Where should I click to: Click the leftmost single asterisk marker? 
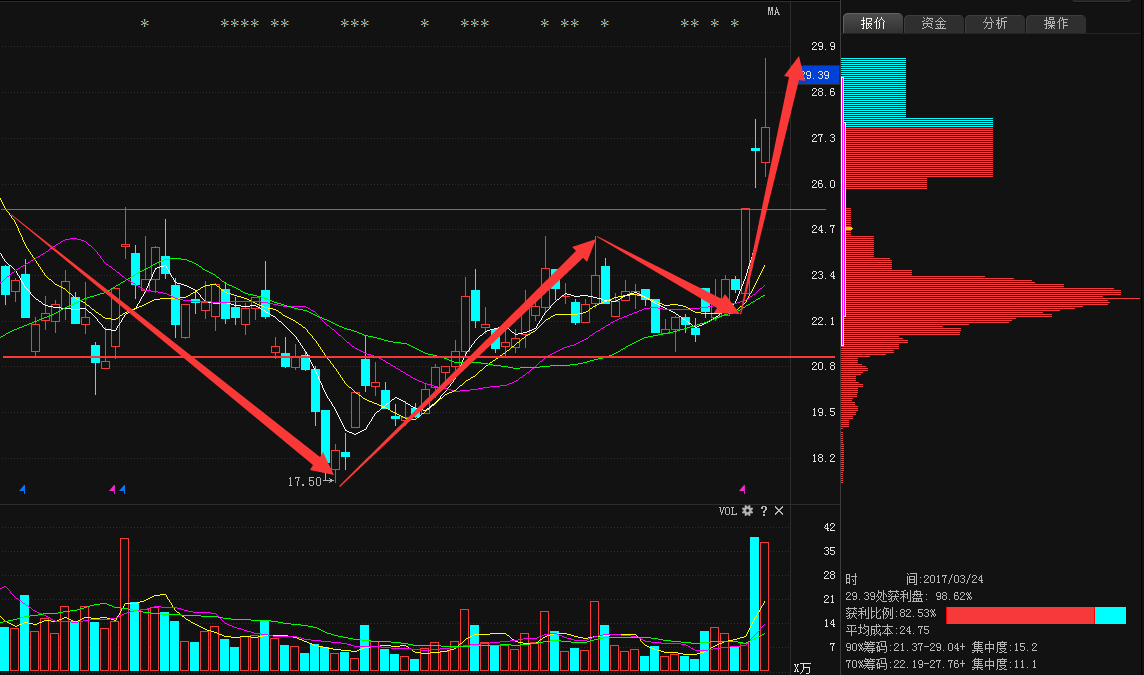(144, 24)
